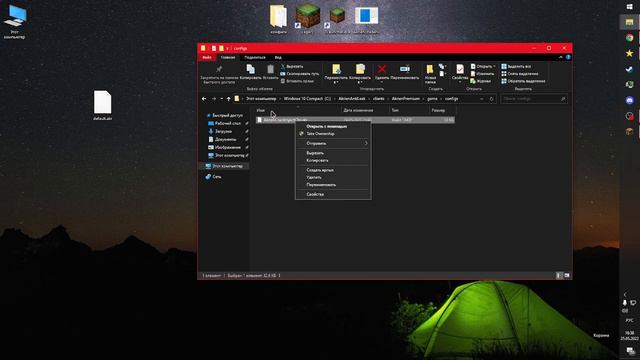
Task: Open Сеть in navigation pane
Action: point(213,177)
